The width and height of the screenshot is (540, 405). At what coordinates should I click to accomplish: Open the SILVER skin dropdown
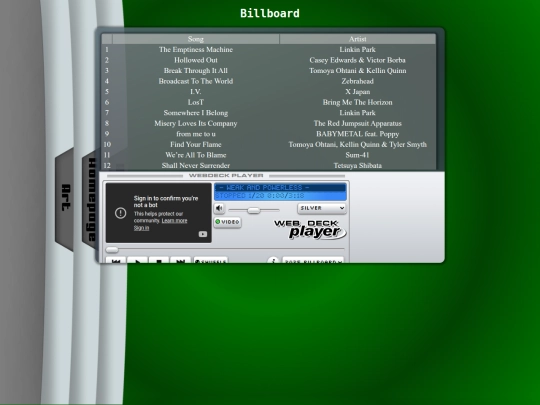(x=322, y=208)
